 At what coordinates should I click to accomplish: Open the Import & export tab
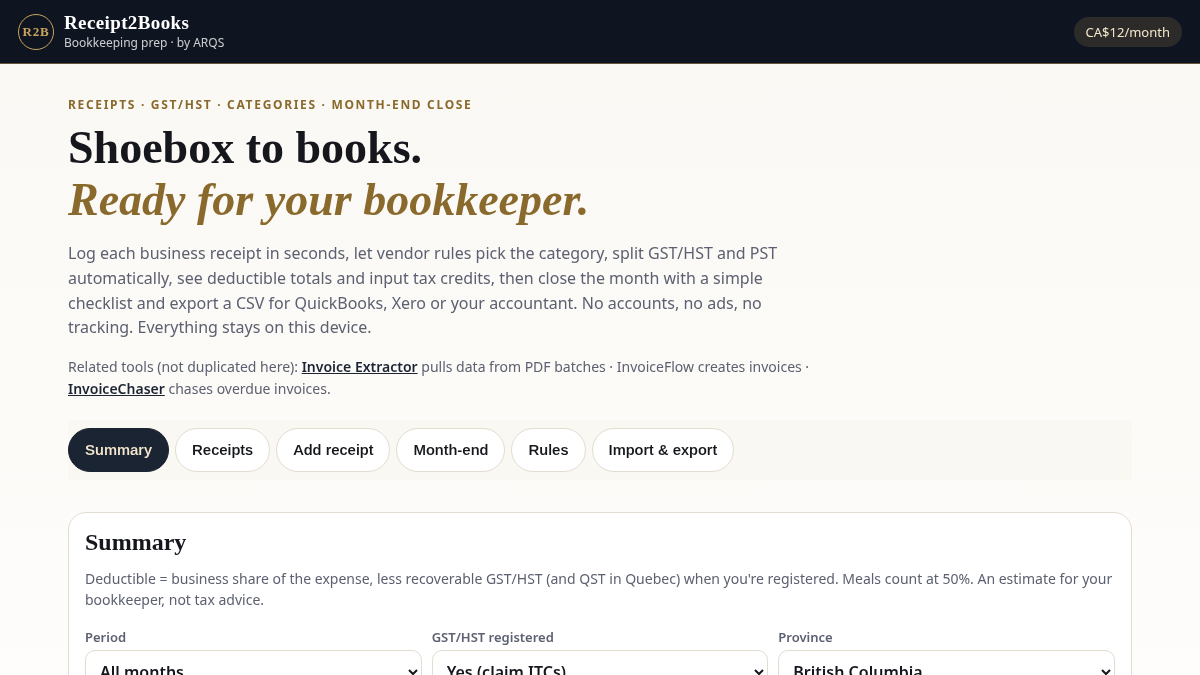pos(663,450)
